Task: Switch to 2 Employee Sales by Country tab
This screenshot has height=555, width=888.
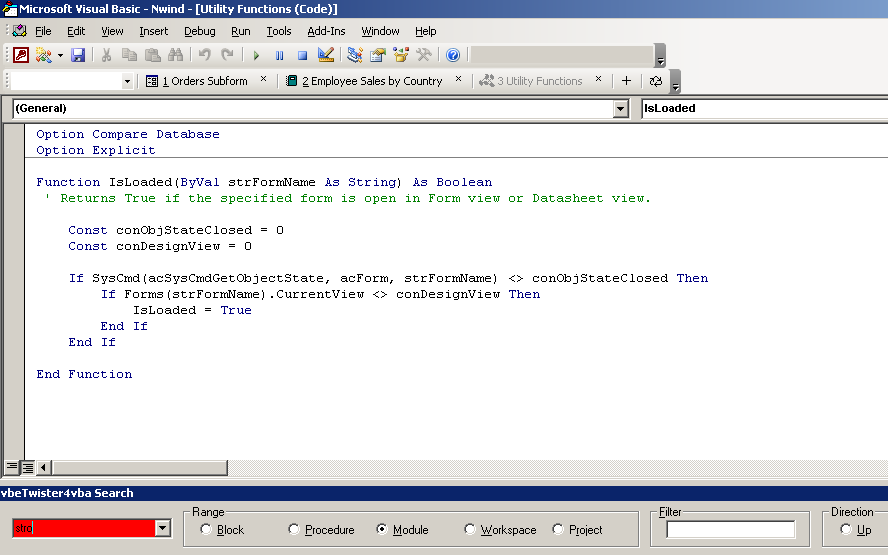Action: tap(364, 81)
